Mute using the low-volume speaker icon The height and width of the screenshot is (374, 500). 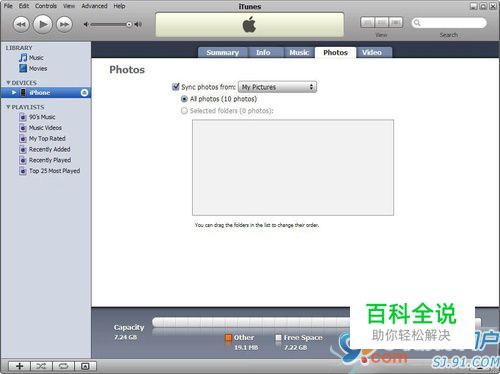(86, 24)
